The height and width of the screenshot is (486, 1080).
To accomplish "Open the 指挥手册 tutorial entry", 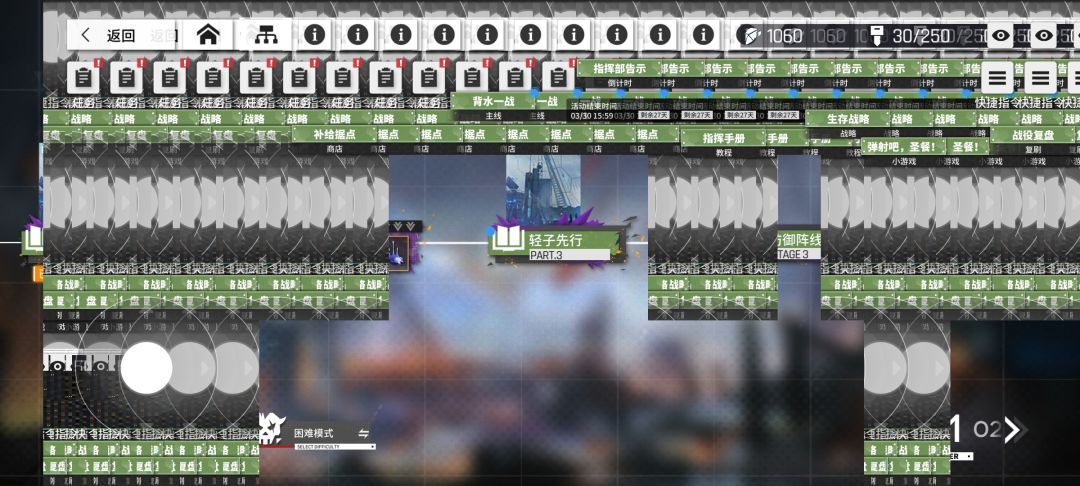I will 723,138.
